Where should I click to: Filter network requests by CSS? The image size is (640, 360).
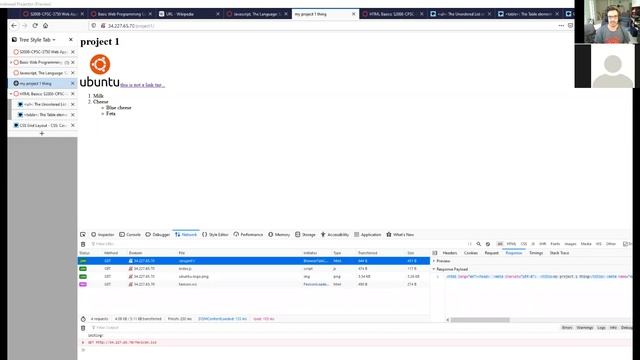coord(524,244)
